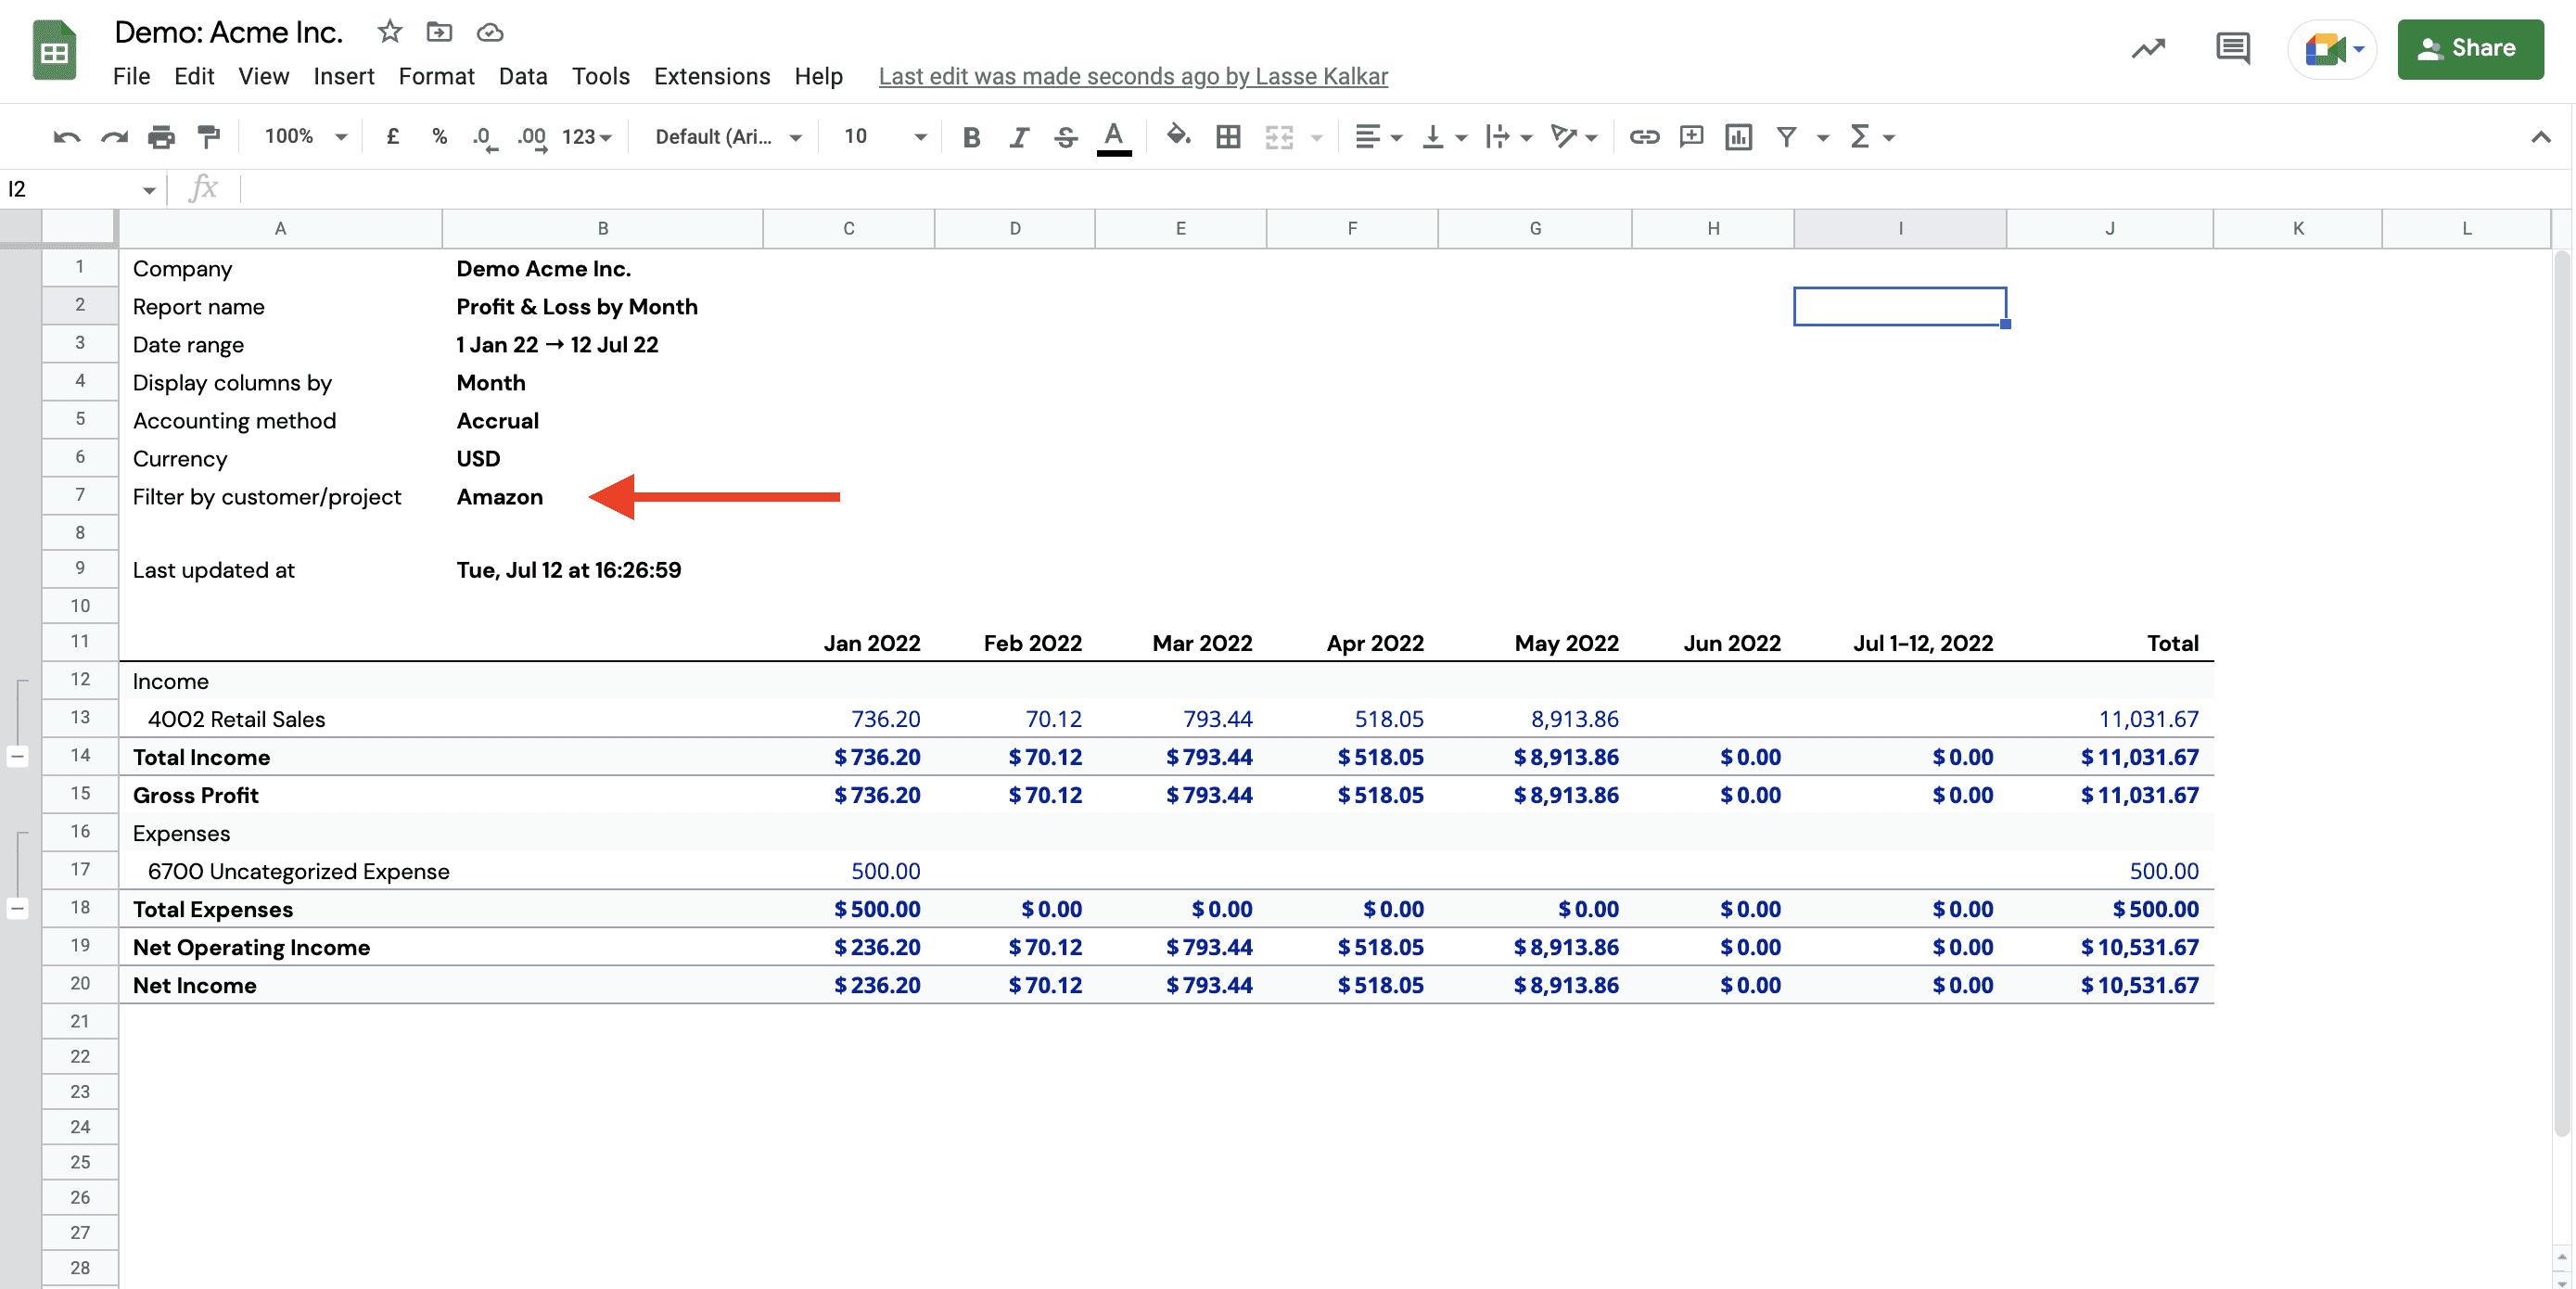The image size is (2576, 1289).
Task: Toggle bold formatting
Action: click(969, 137)
